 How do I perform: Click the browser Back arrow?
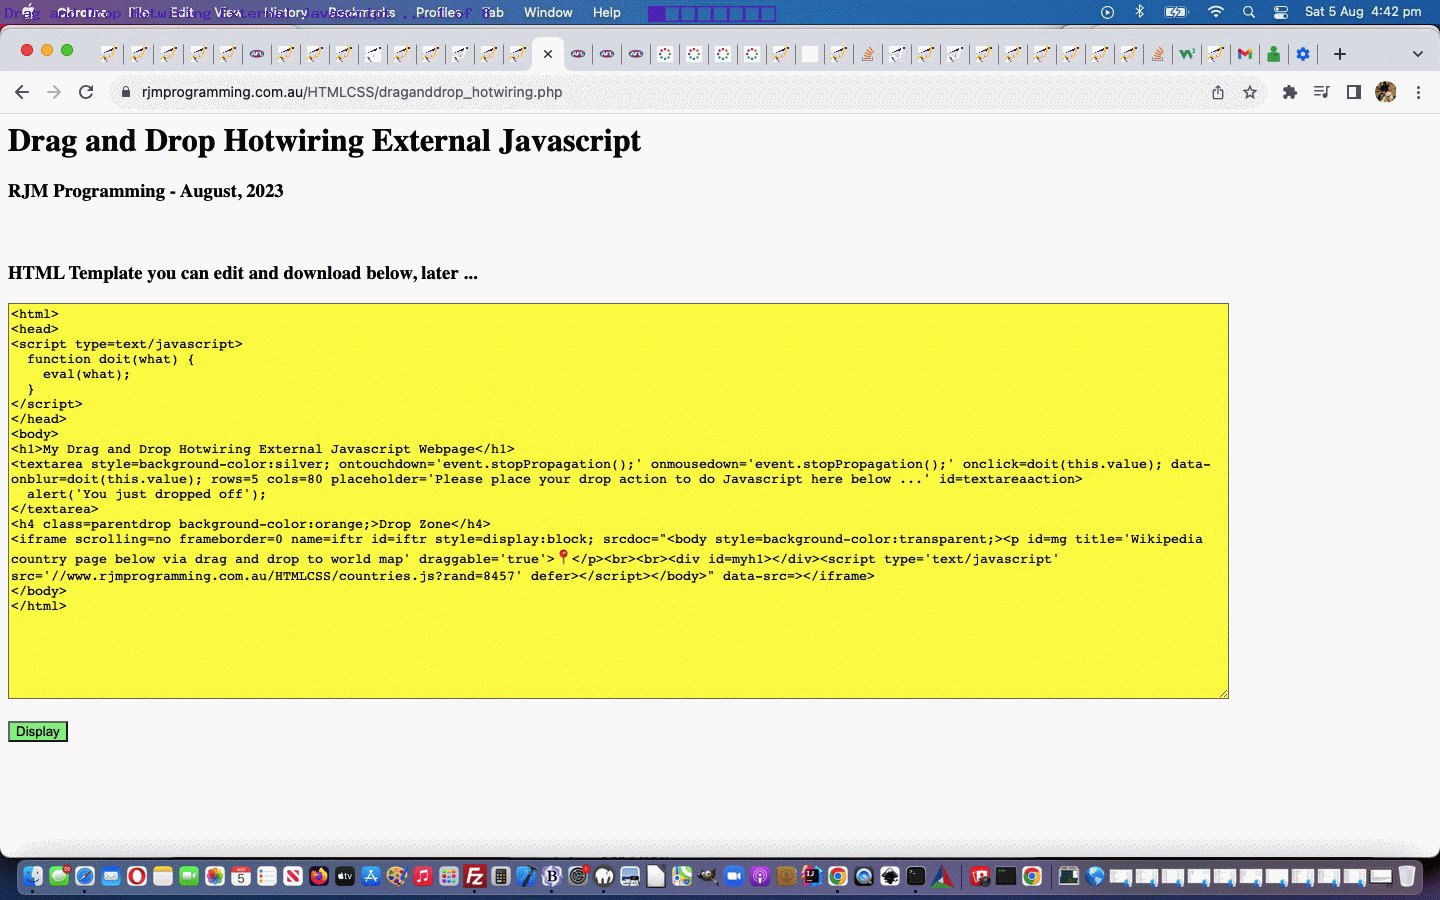pos(22,92)
